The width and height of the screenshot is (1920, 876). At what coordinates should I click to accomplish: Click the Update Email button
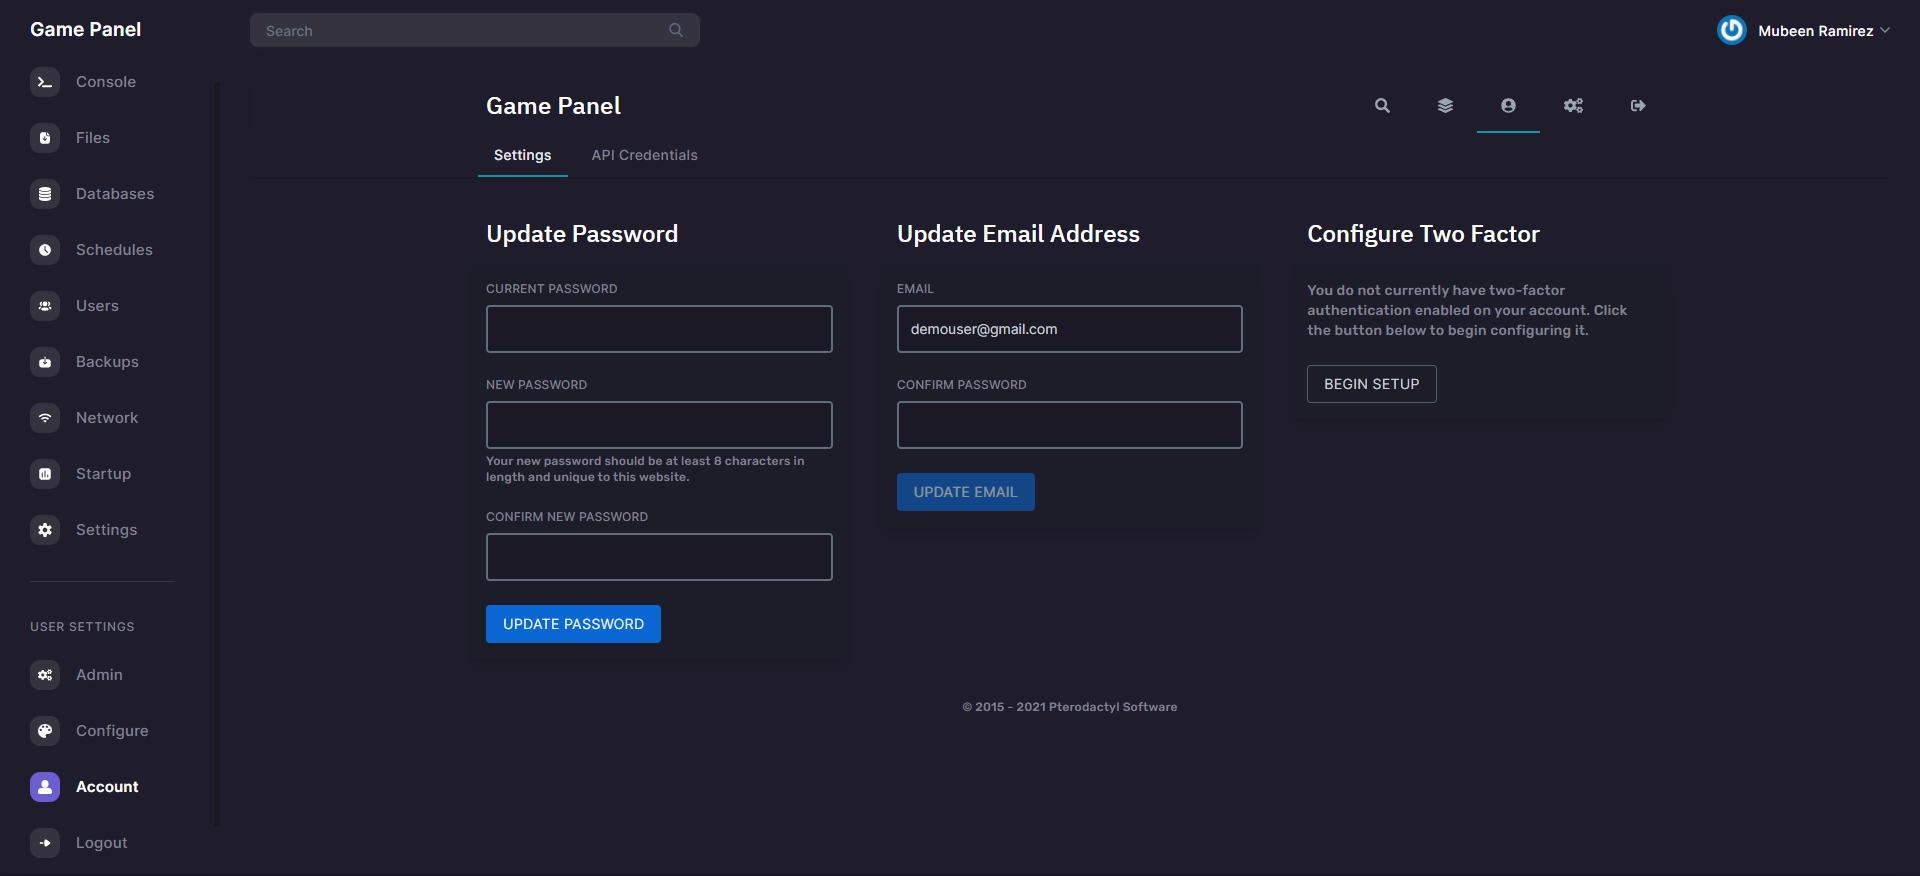coord(965,492)
